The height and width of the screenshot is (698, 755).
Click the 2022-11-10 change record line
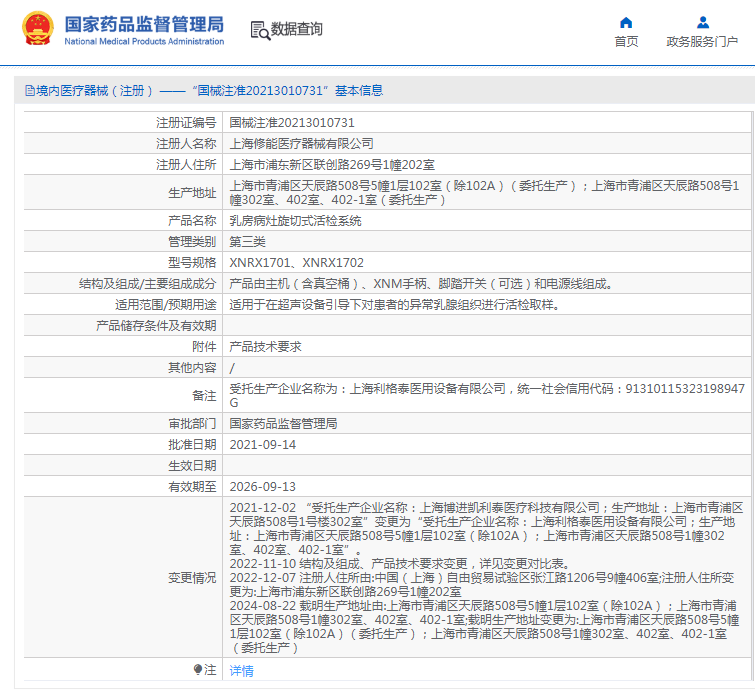(401, 564)
